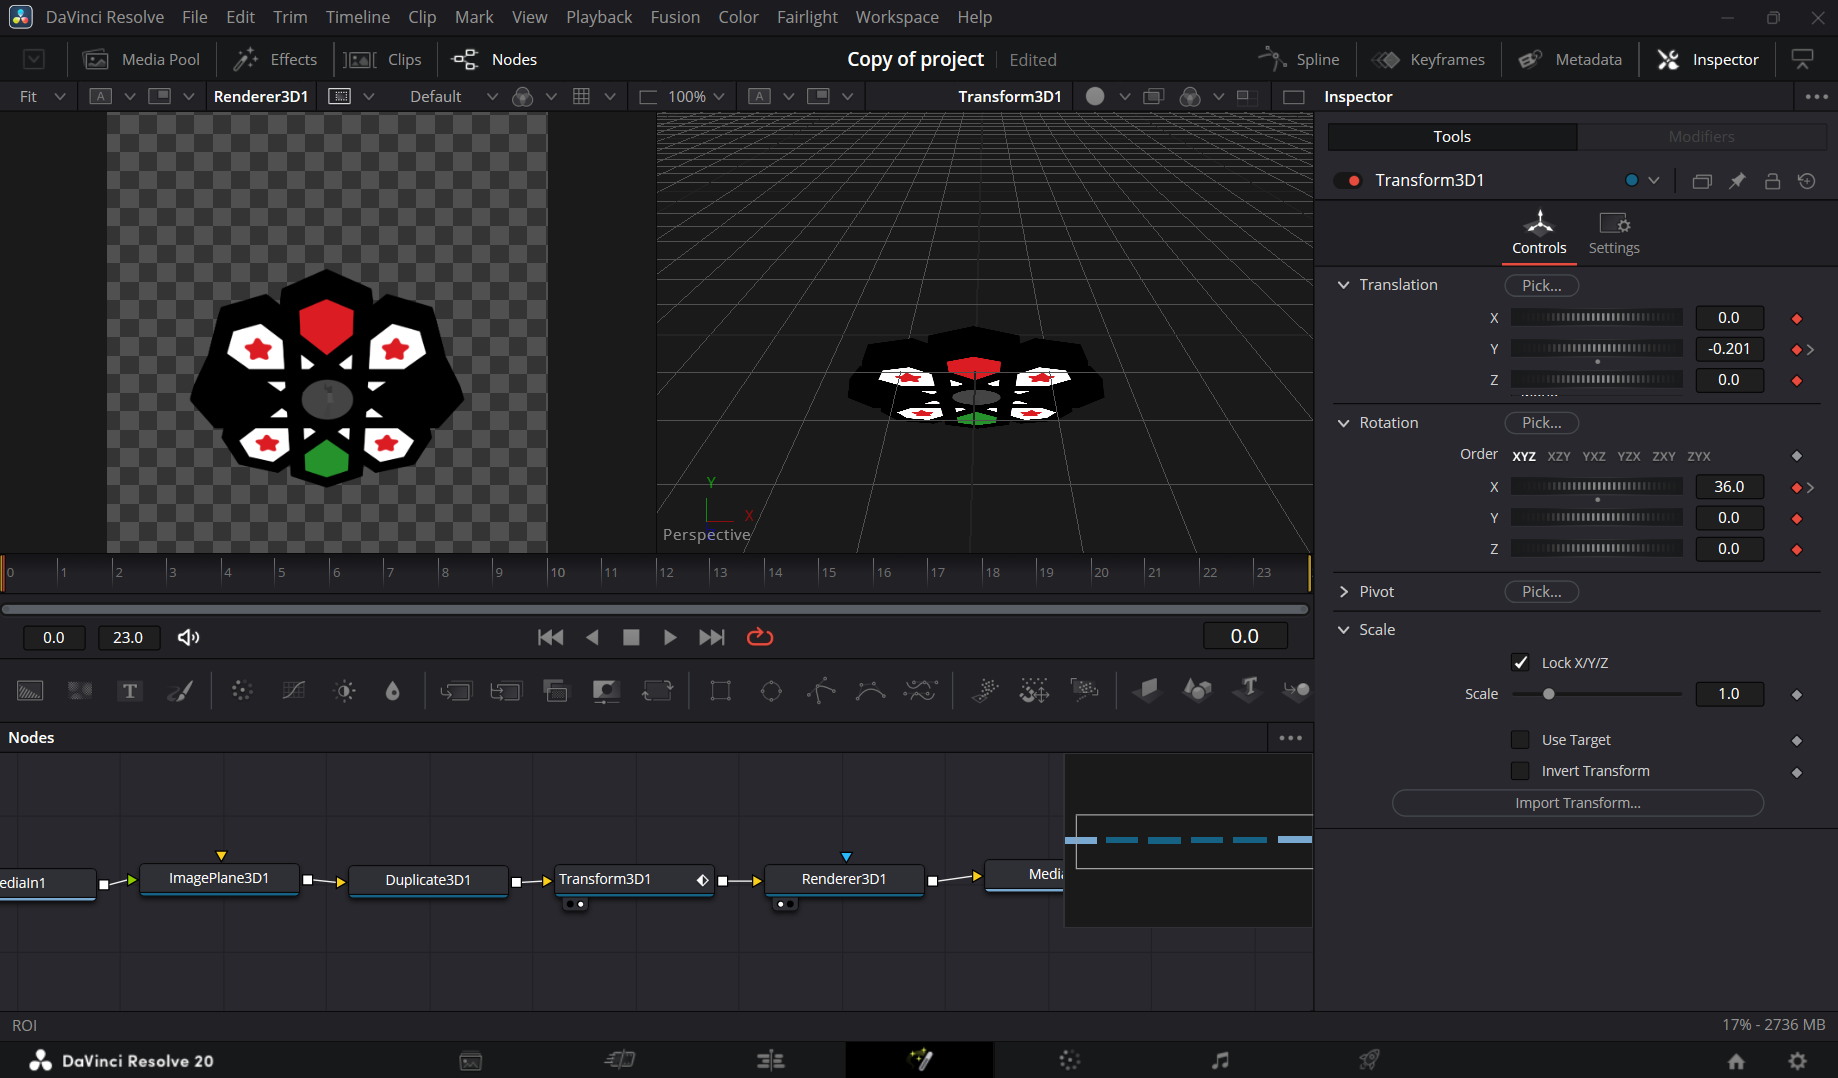Open the Fusion menu
This screenshot has width=1838, height=1078.
pos(675,17)
